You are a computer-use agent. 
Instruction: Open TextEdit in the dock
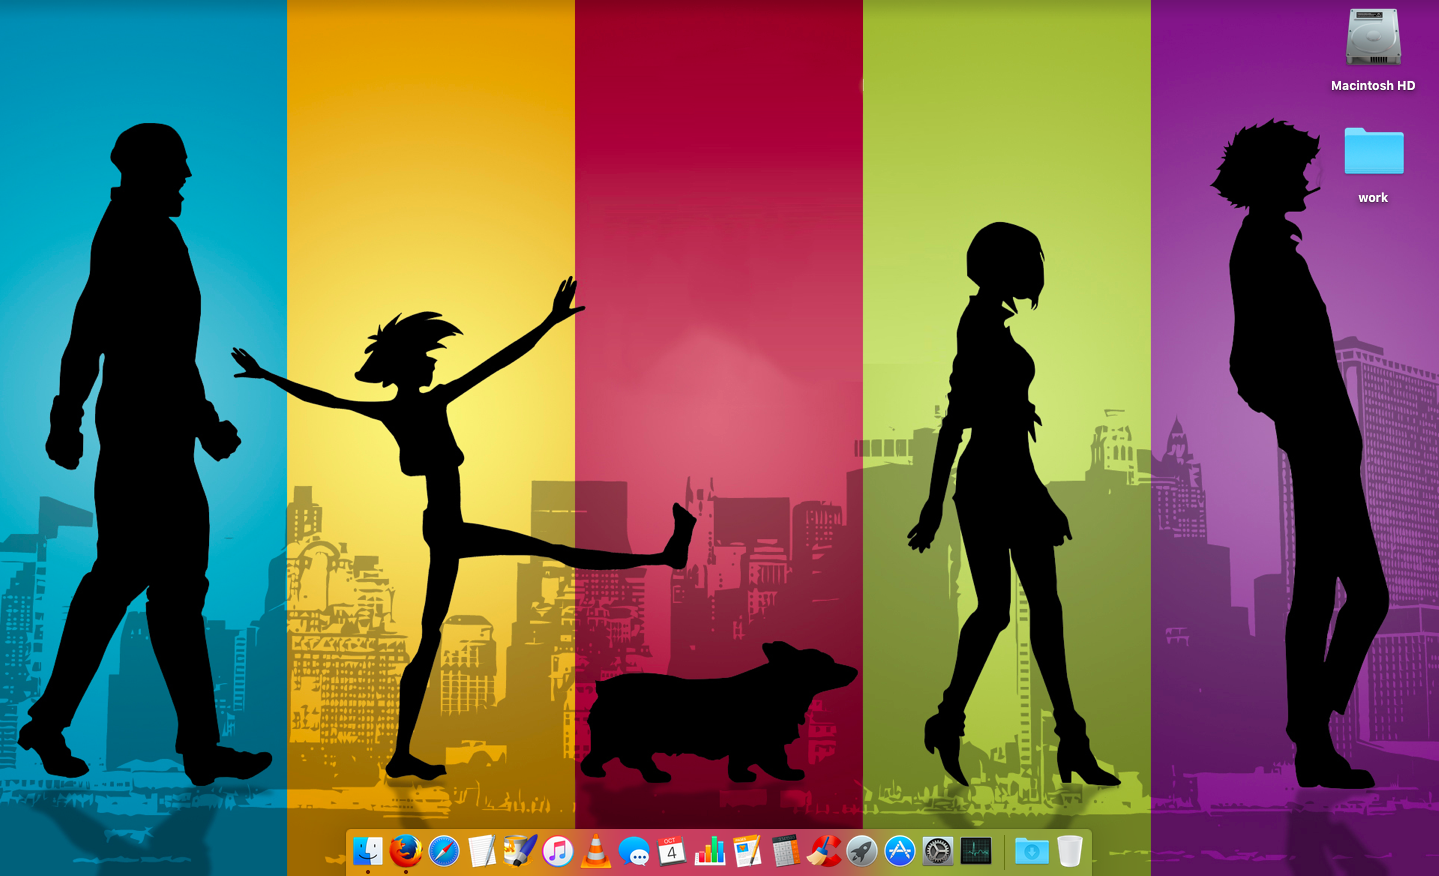(482, 851)
